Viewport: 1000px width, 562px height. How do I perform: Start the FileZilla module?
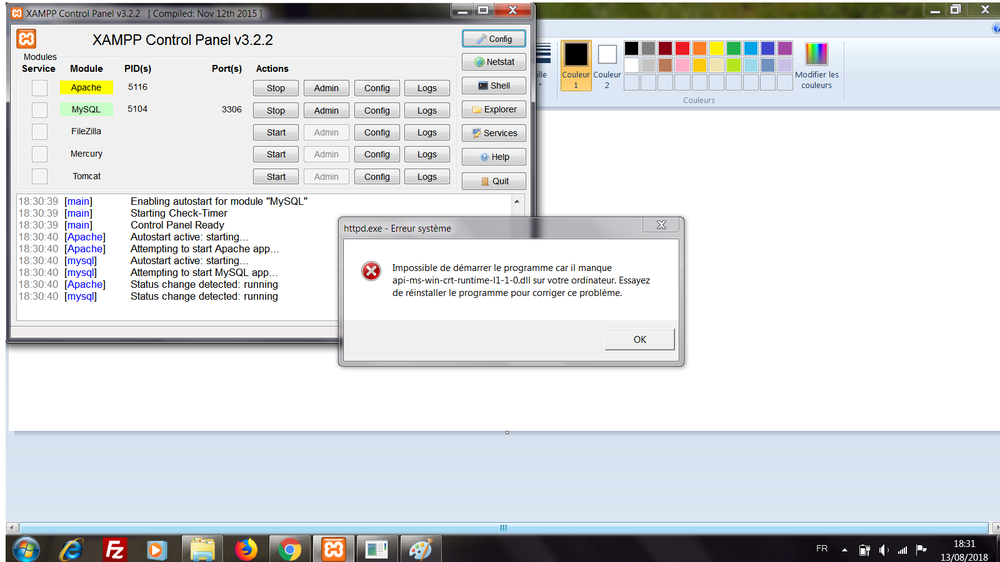pyautogui.click(x=276, y=133)
